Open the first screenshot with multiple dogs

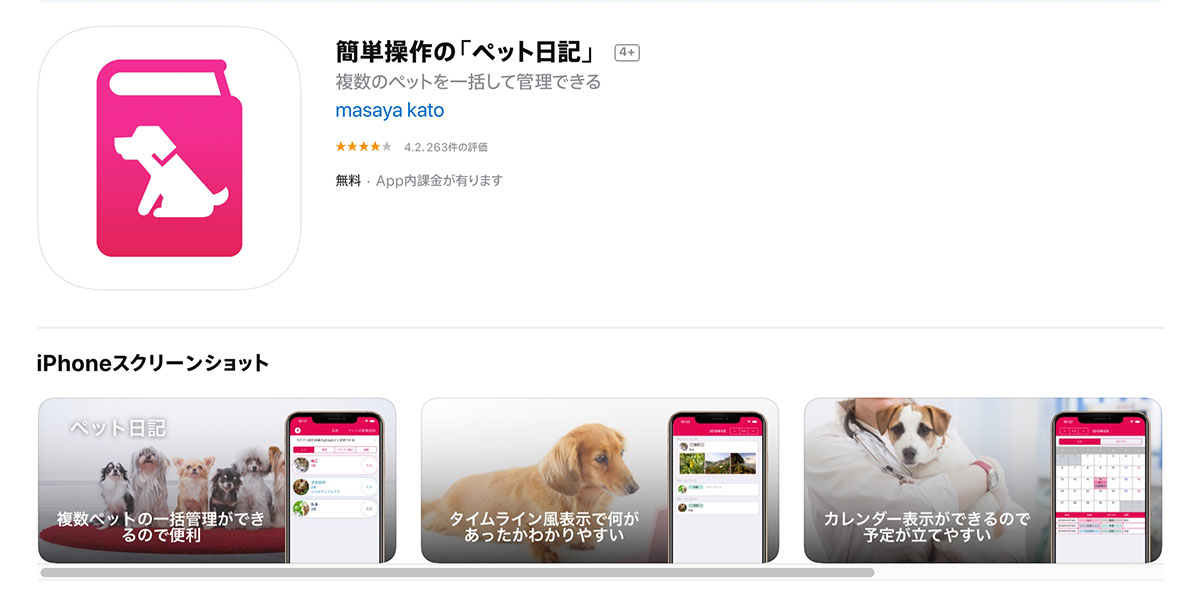click(217, 481)
